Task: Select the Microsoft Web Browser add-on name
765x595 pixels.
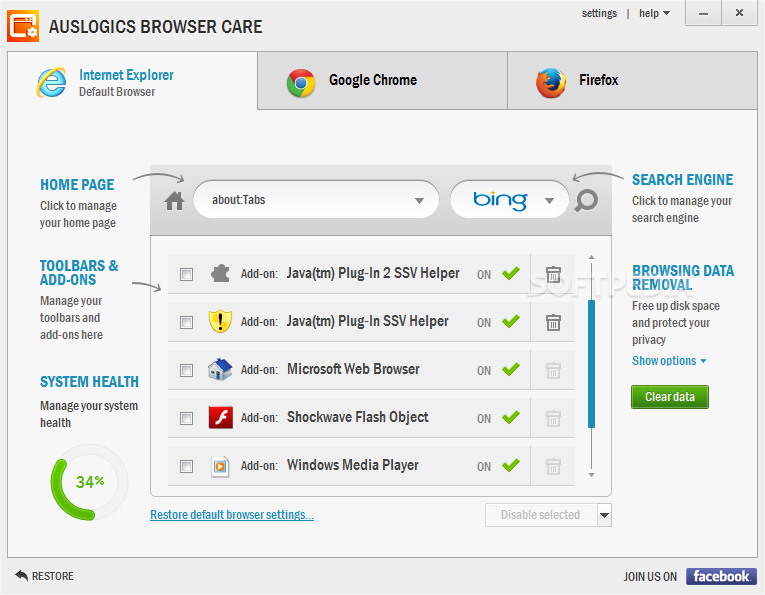Action: coord(353,369)
